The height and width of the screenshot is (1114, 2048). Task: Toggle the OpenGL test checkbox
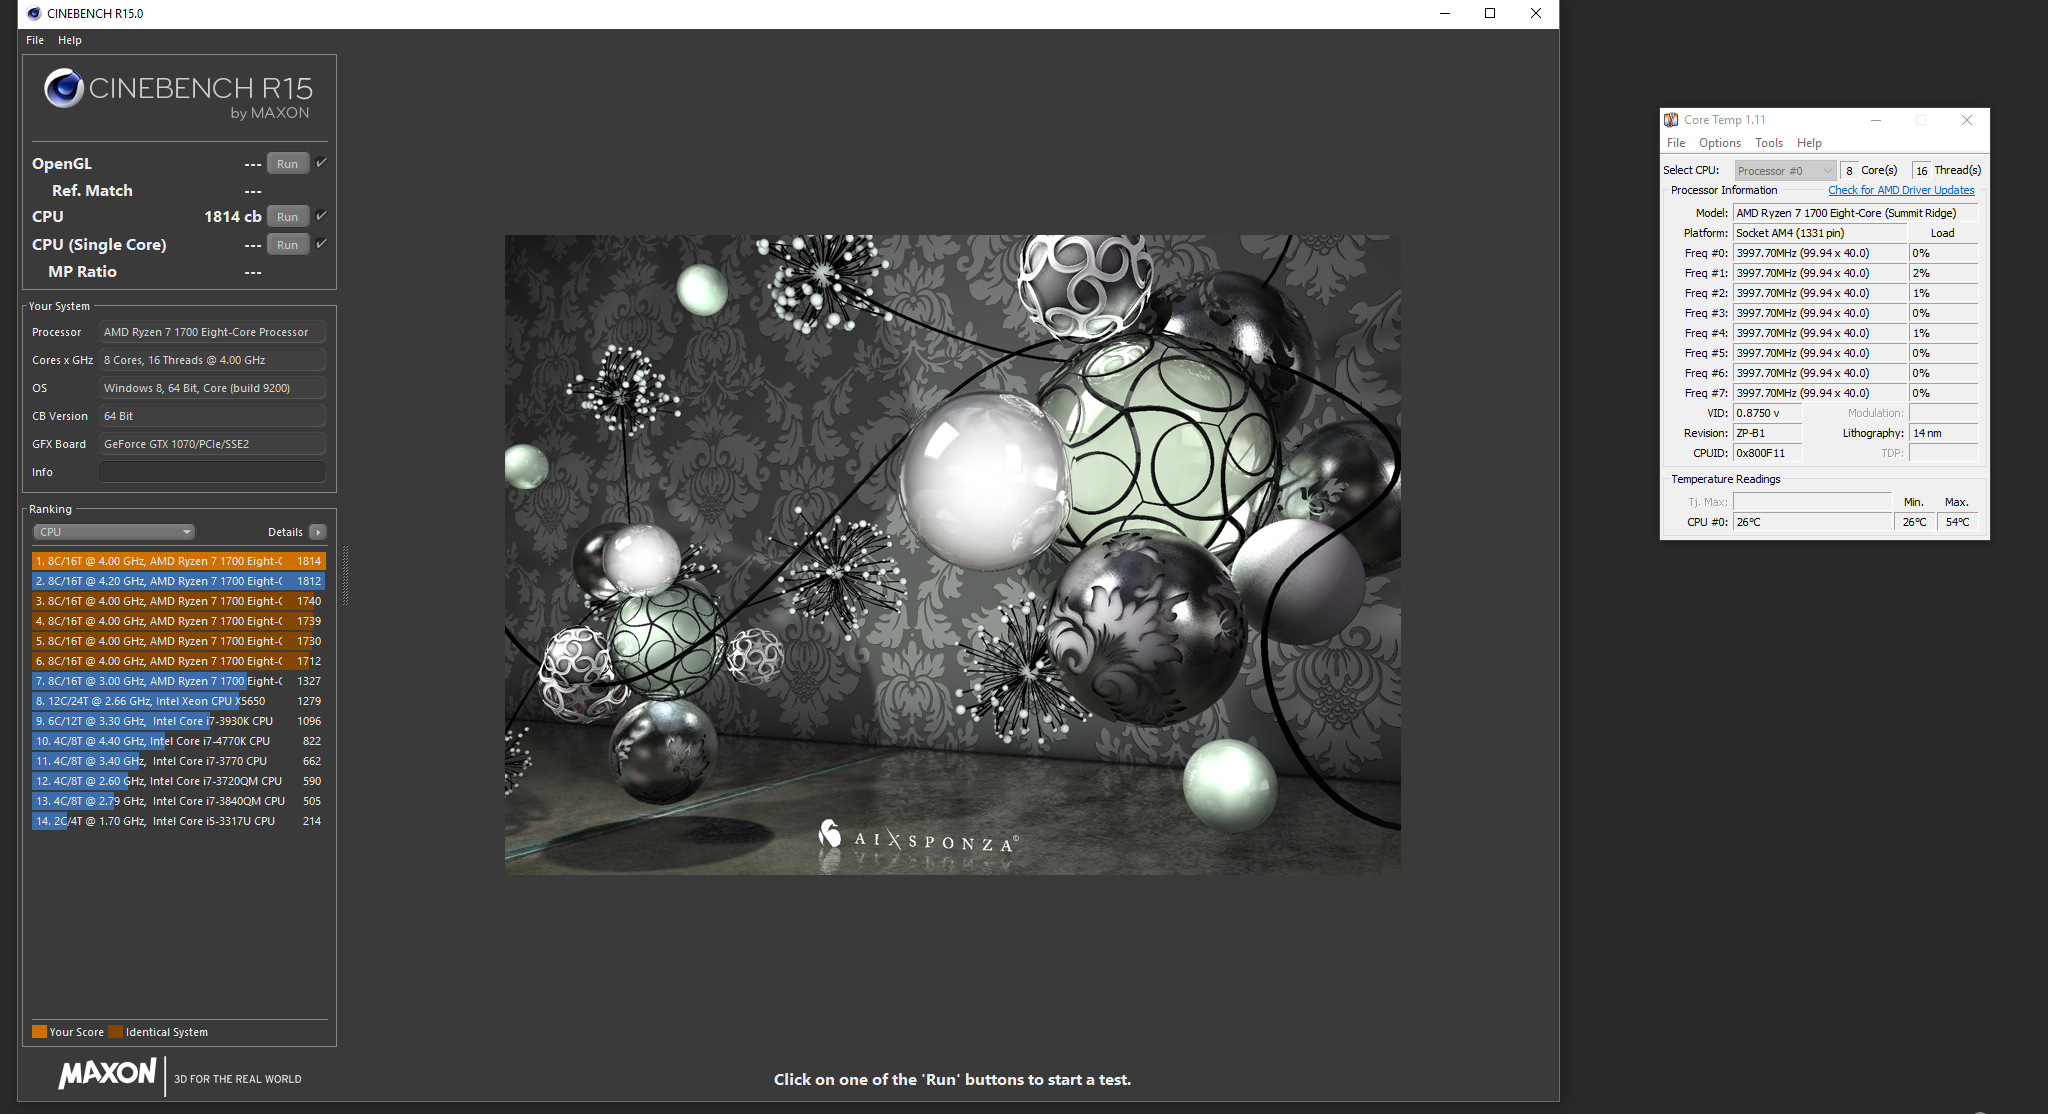coord(321,162)
